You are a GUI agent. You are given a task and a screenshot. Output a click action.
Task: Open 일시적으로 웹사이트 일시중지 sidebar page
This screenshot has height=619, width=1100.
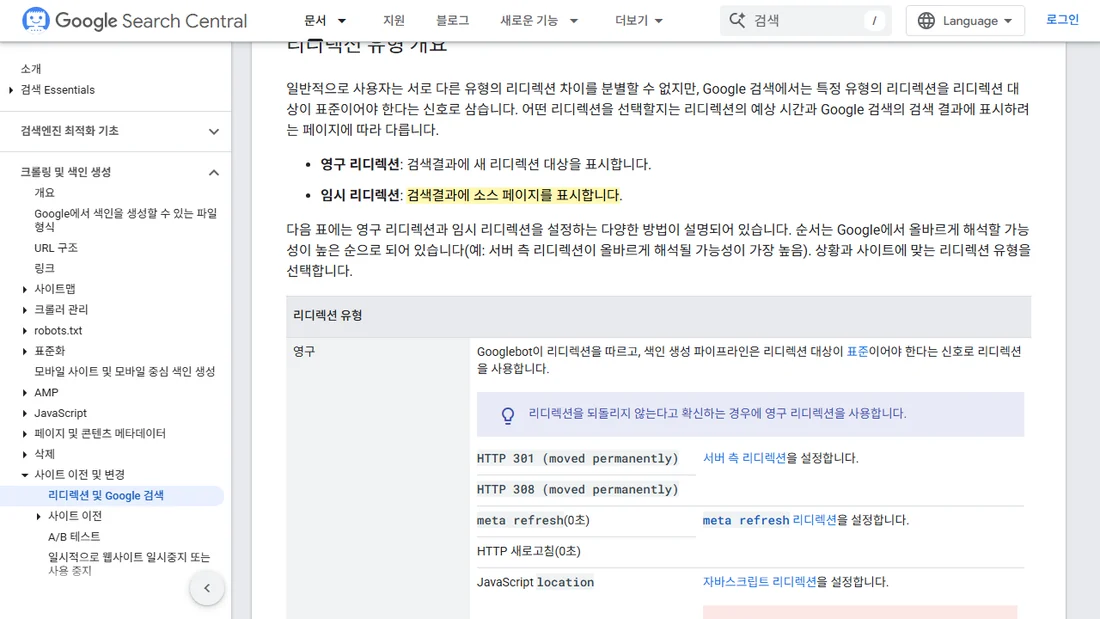[x=129, y=564]
